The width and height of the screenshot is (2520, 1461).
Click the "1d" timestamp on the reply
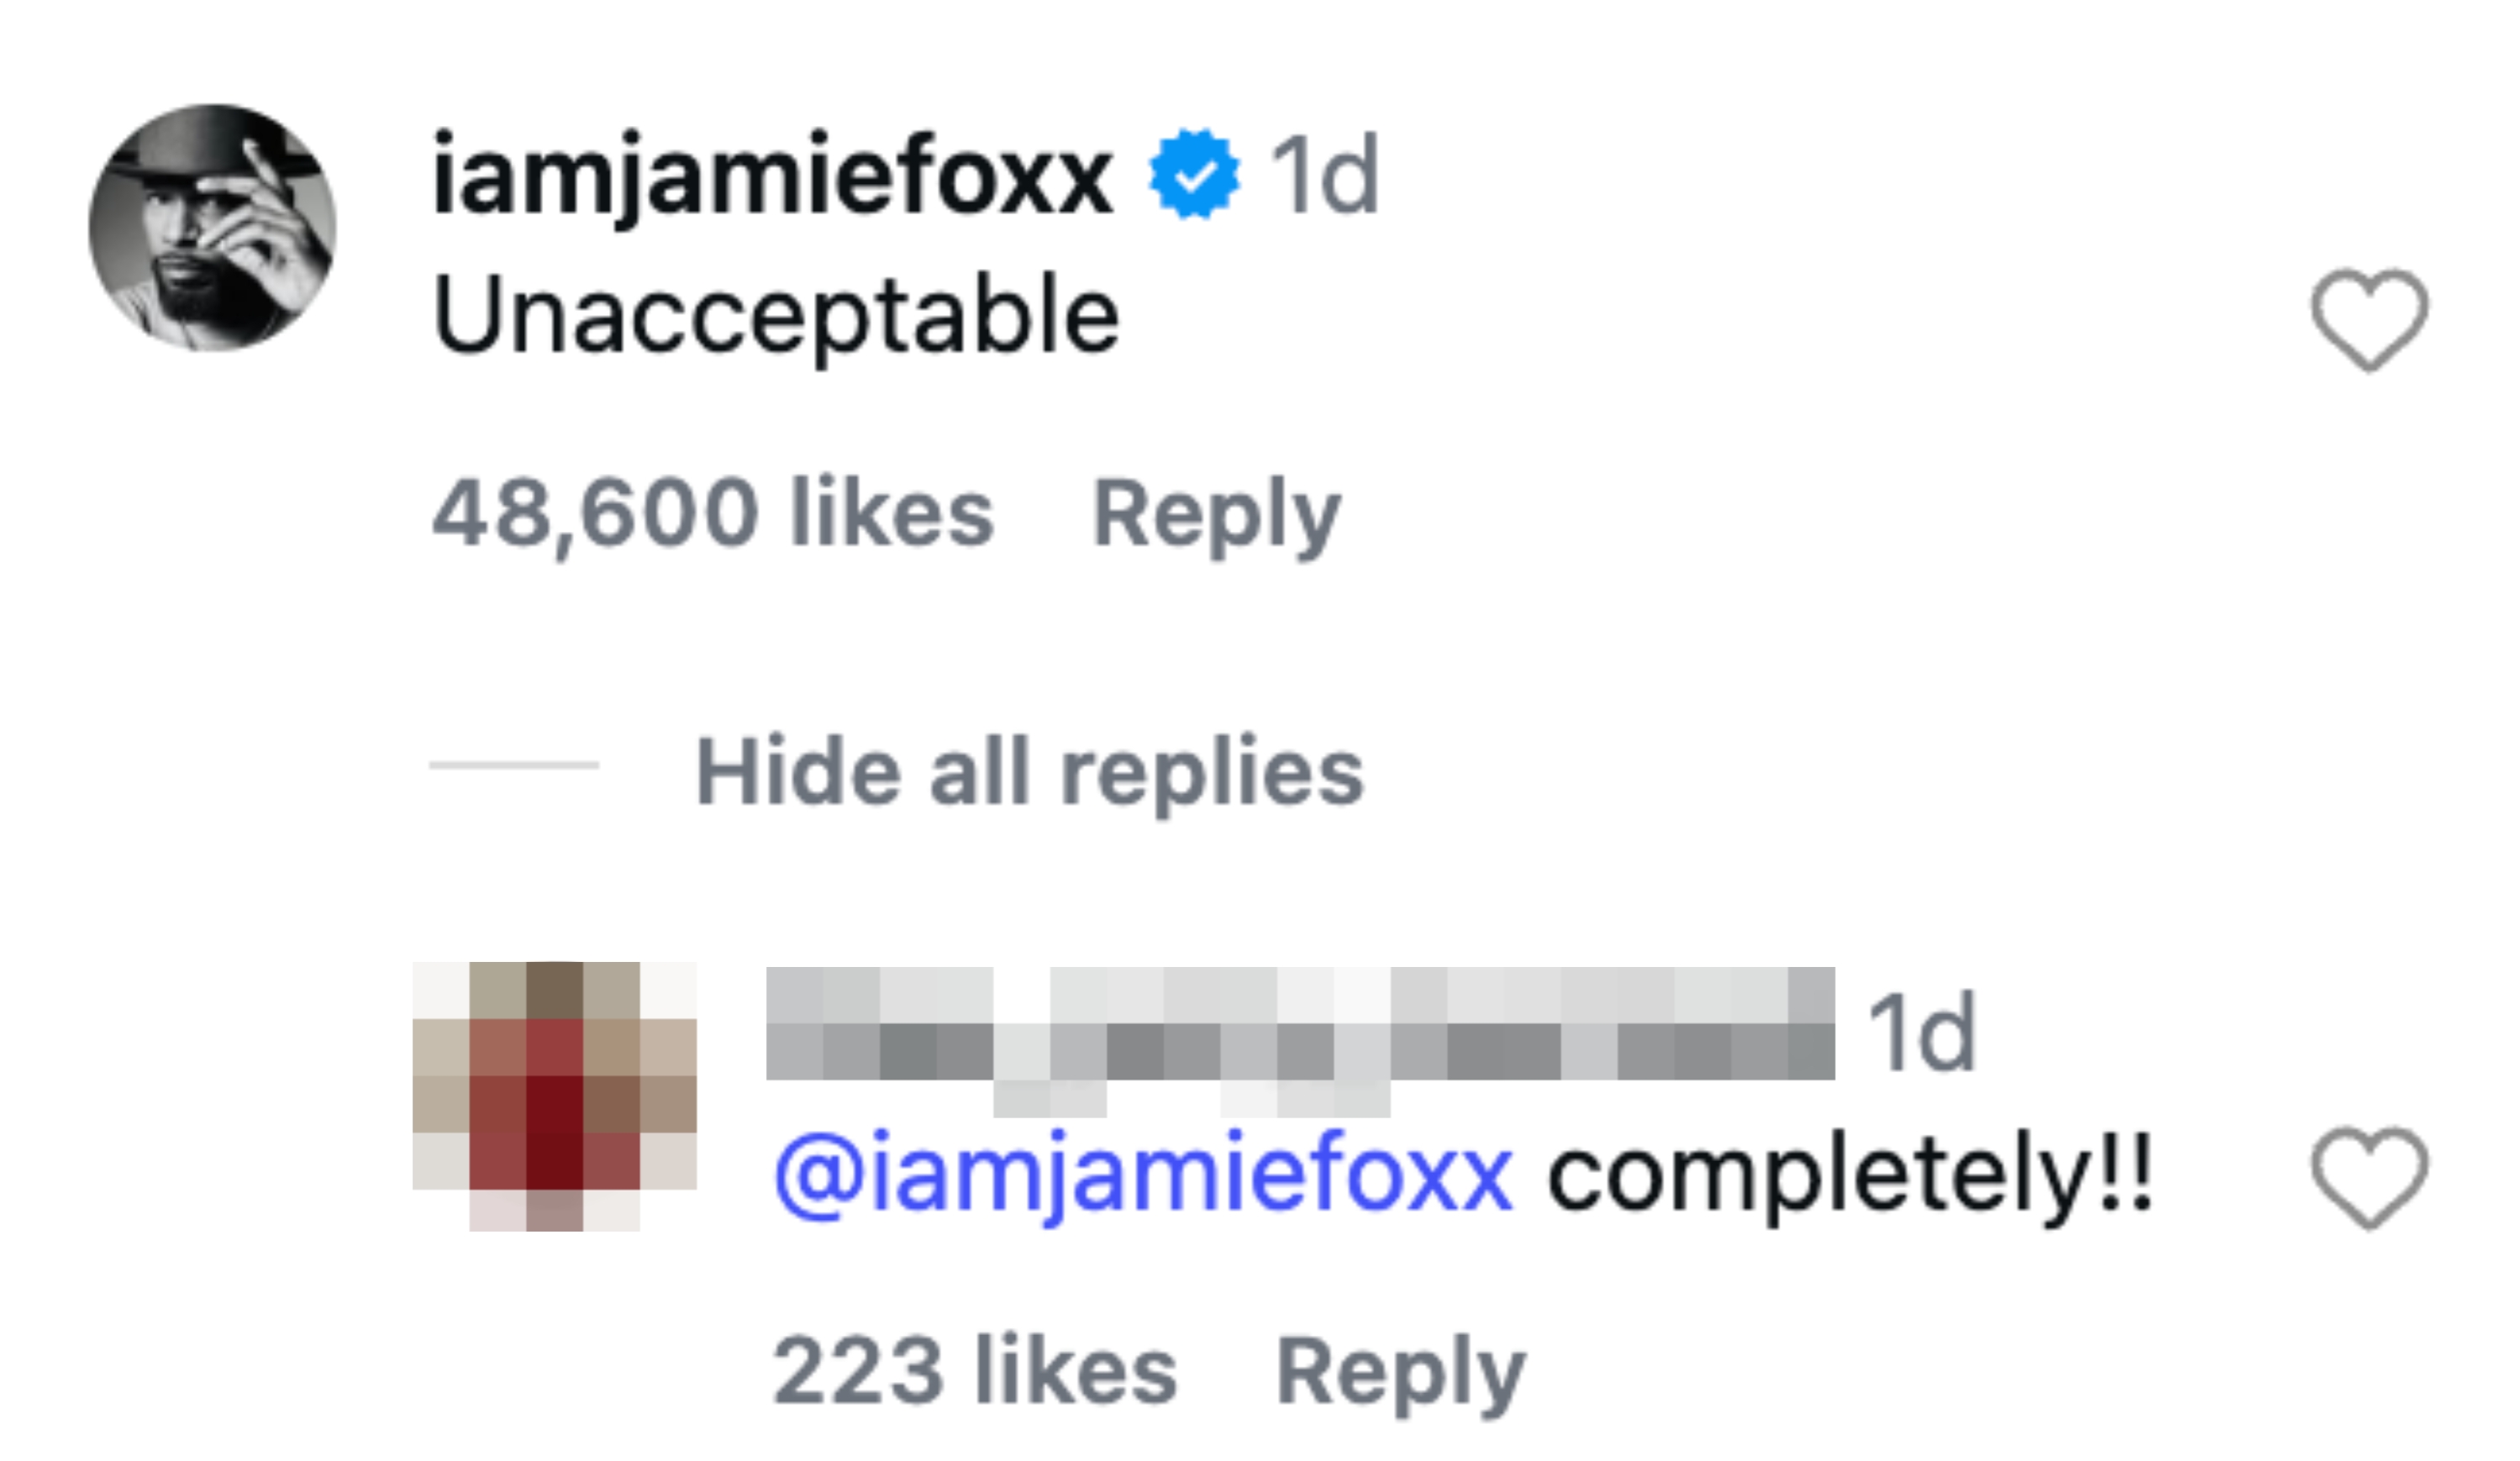click(1921, 1032)
